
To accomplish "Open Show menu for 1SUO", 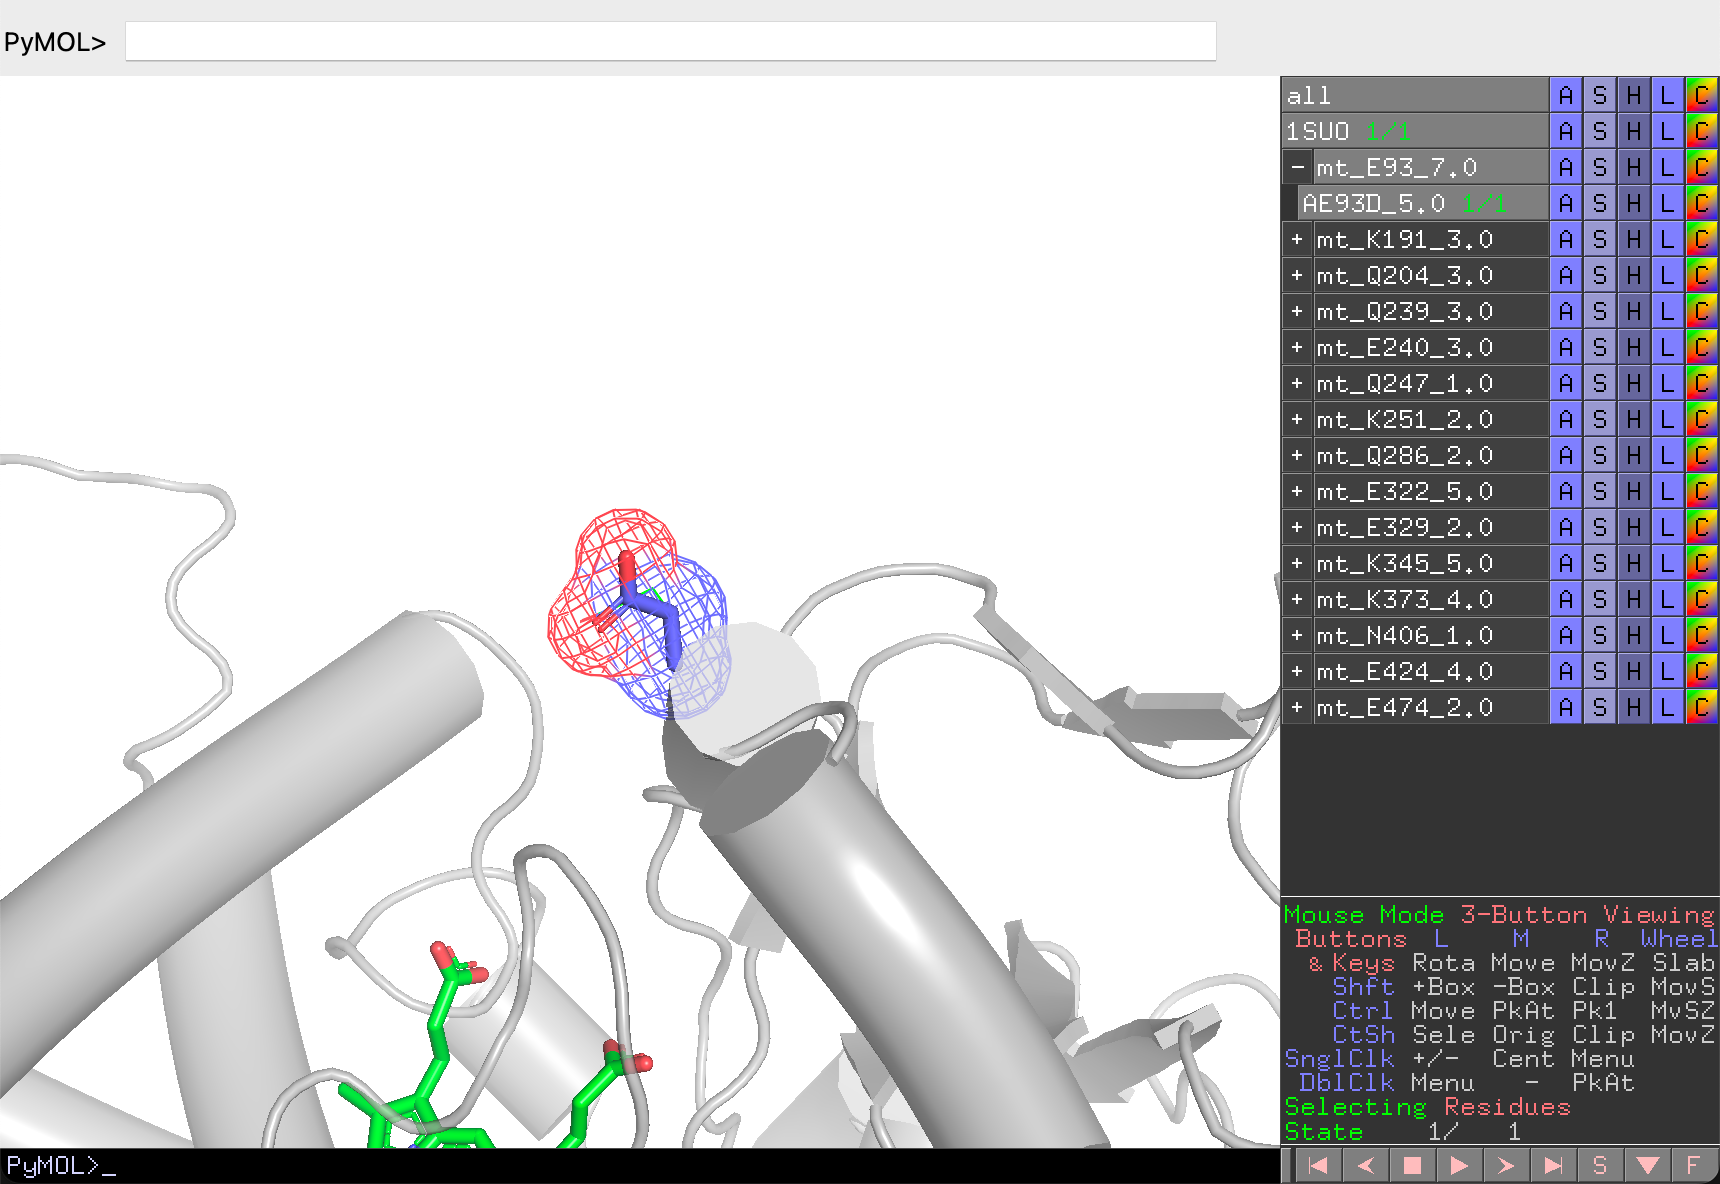I will point(1600,131).
